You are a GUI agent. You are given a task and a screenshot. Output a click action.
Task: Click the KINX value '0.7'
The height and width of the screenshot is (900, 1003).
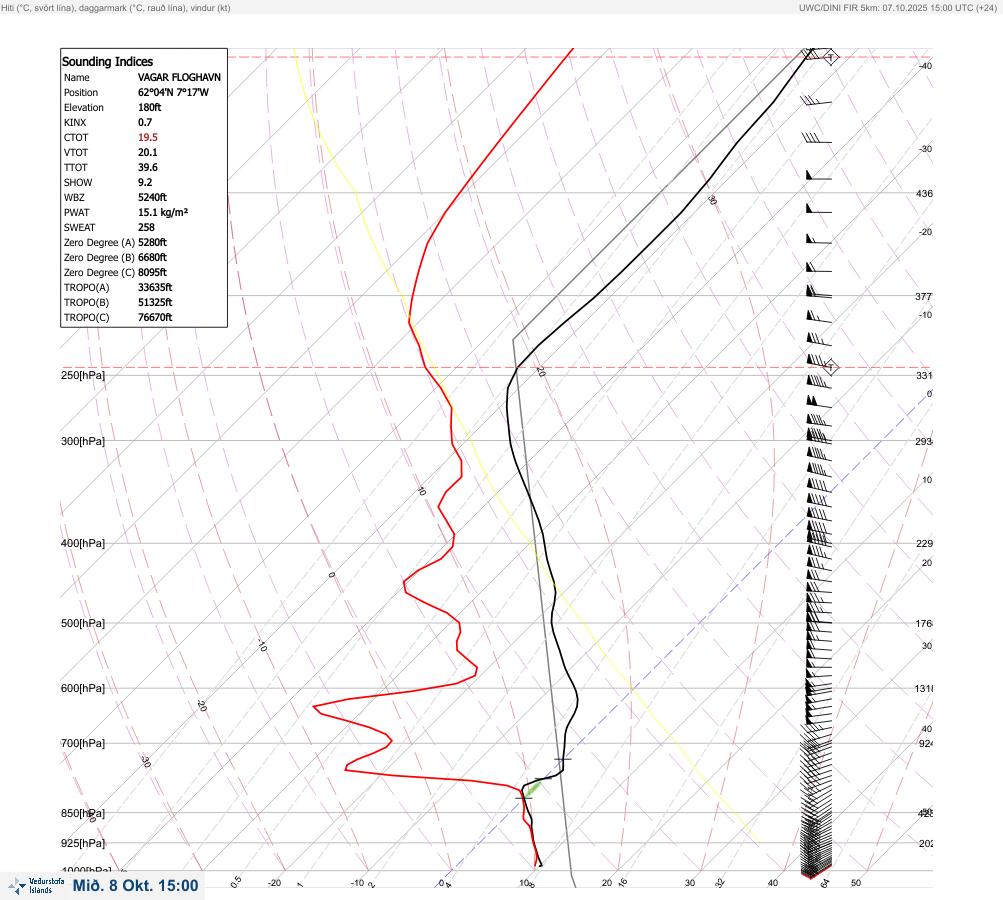click(145, 122)
